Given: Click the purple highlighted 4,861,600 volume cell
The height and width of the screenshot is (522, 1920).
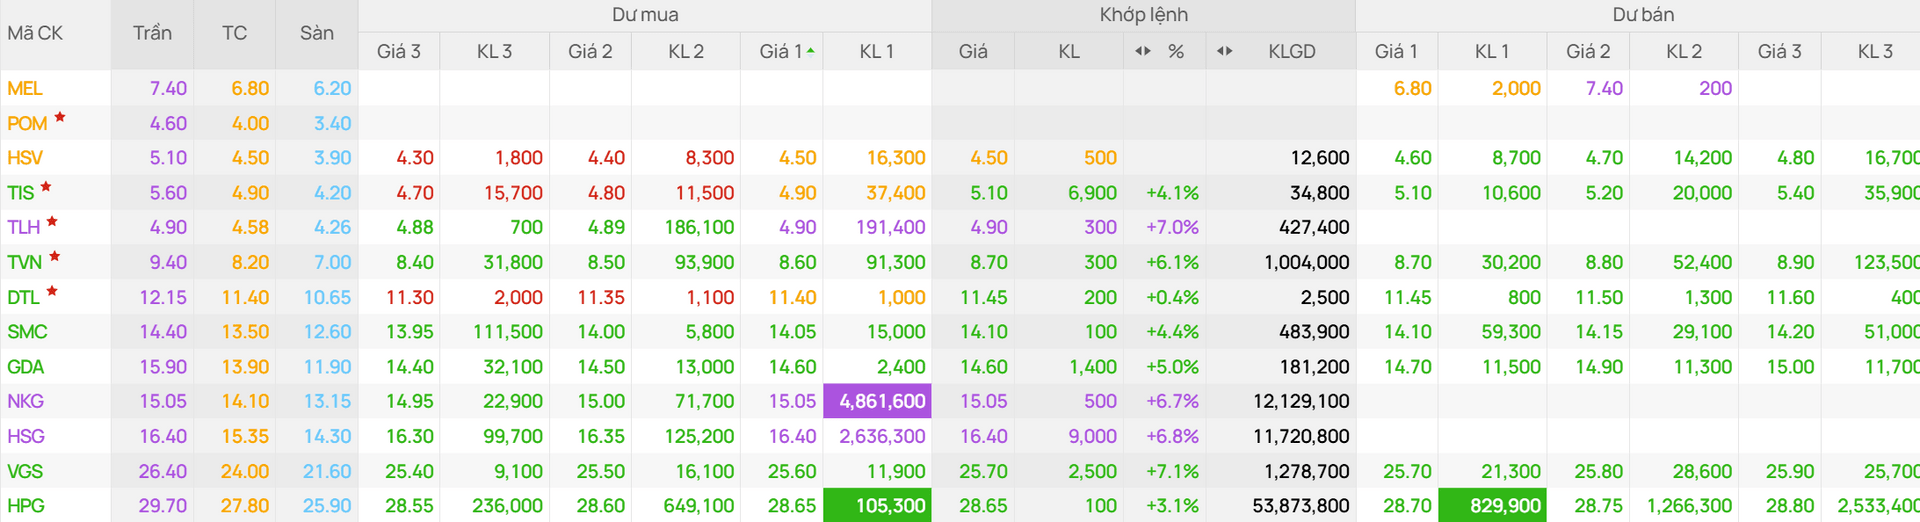Looking at the screenshot, I should pyautogui.click(x=877, y=401).
